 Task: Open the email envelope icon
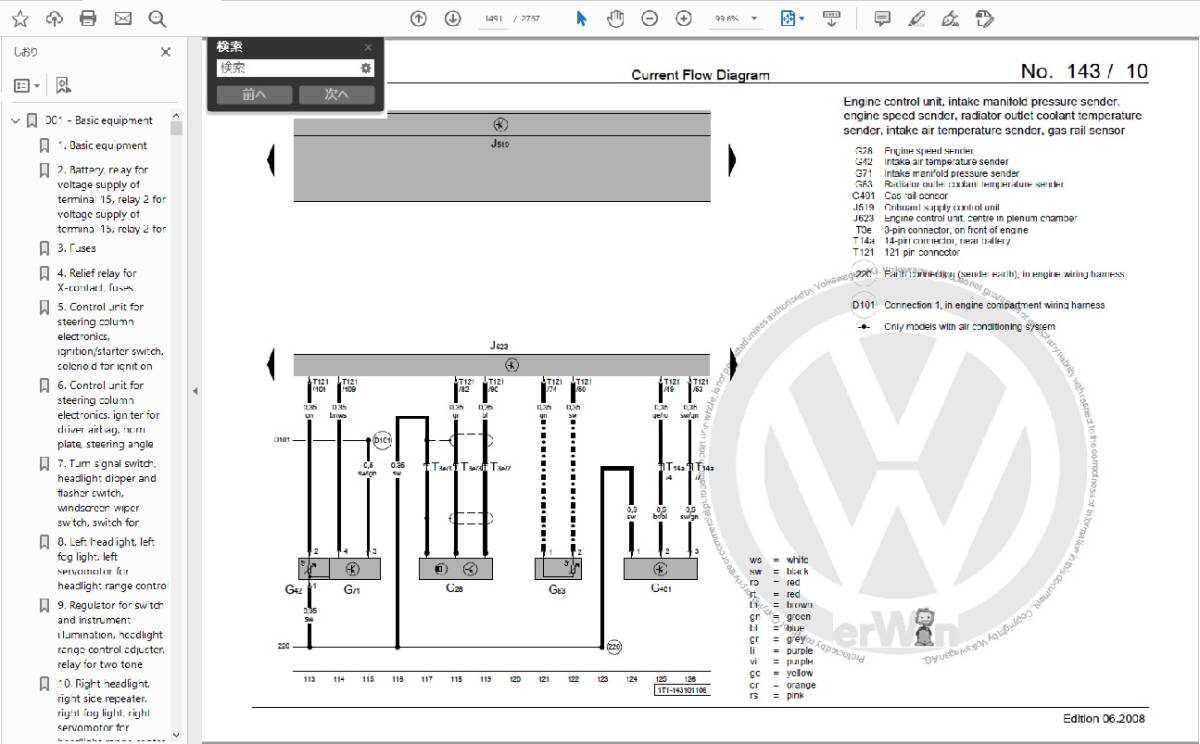point(122,19)
